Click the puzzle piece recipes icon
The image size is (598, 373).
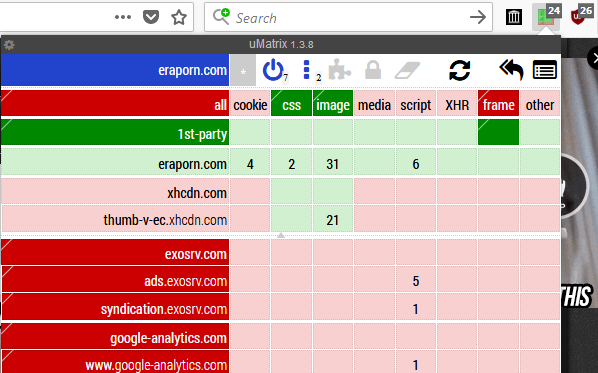click(339, 70)
